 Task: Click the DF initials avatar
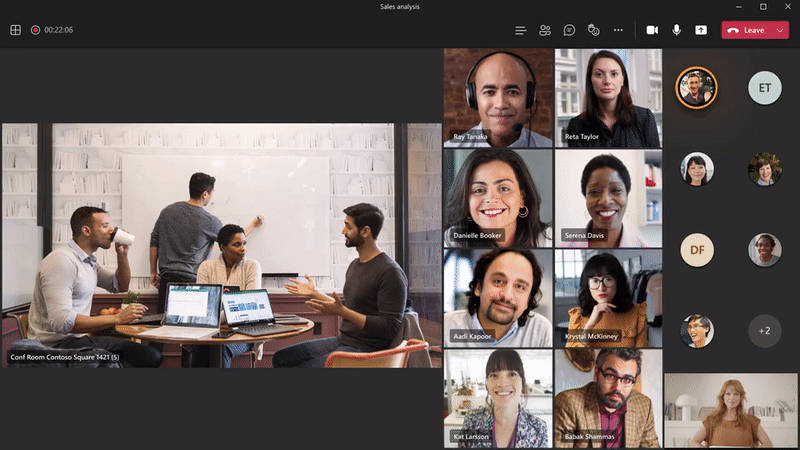pyautogui.click(x=697, y=250)
